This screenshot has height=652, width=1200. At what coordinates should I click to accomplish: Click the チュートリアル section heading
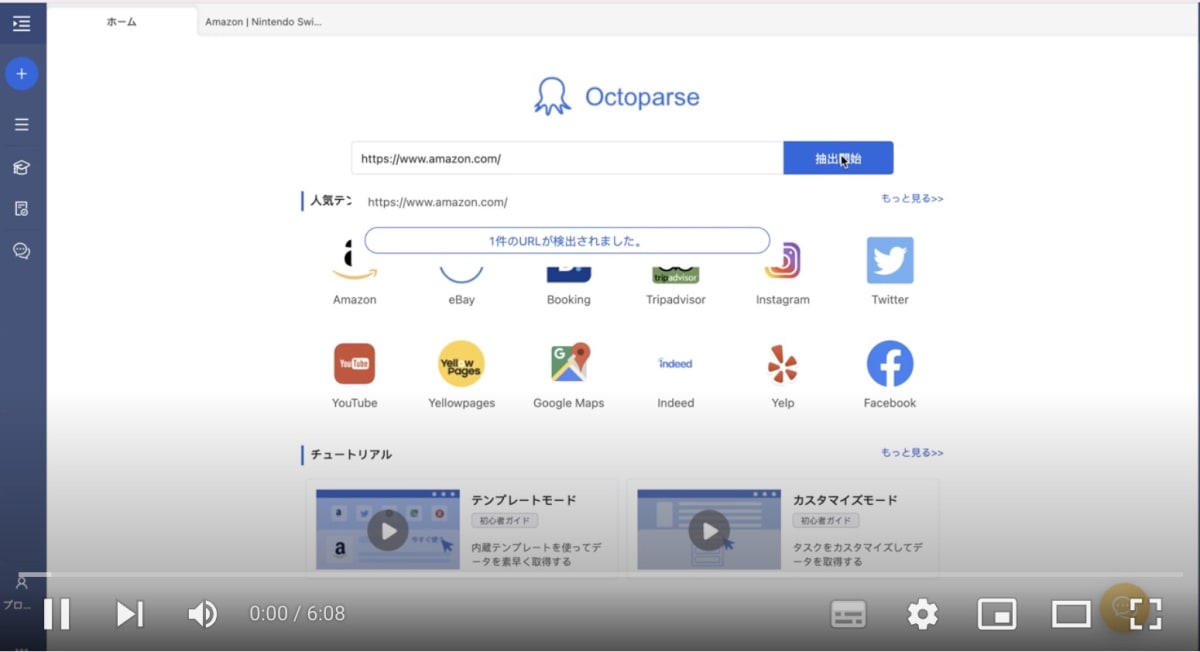point(351,455)
